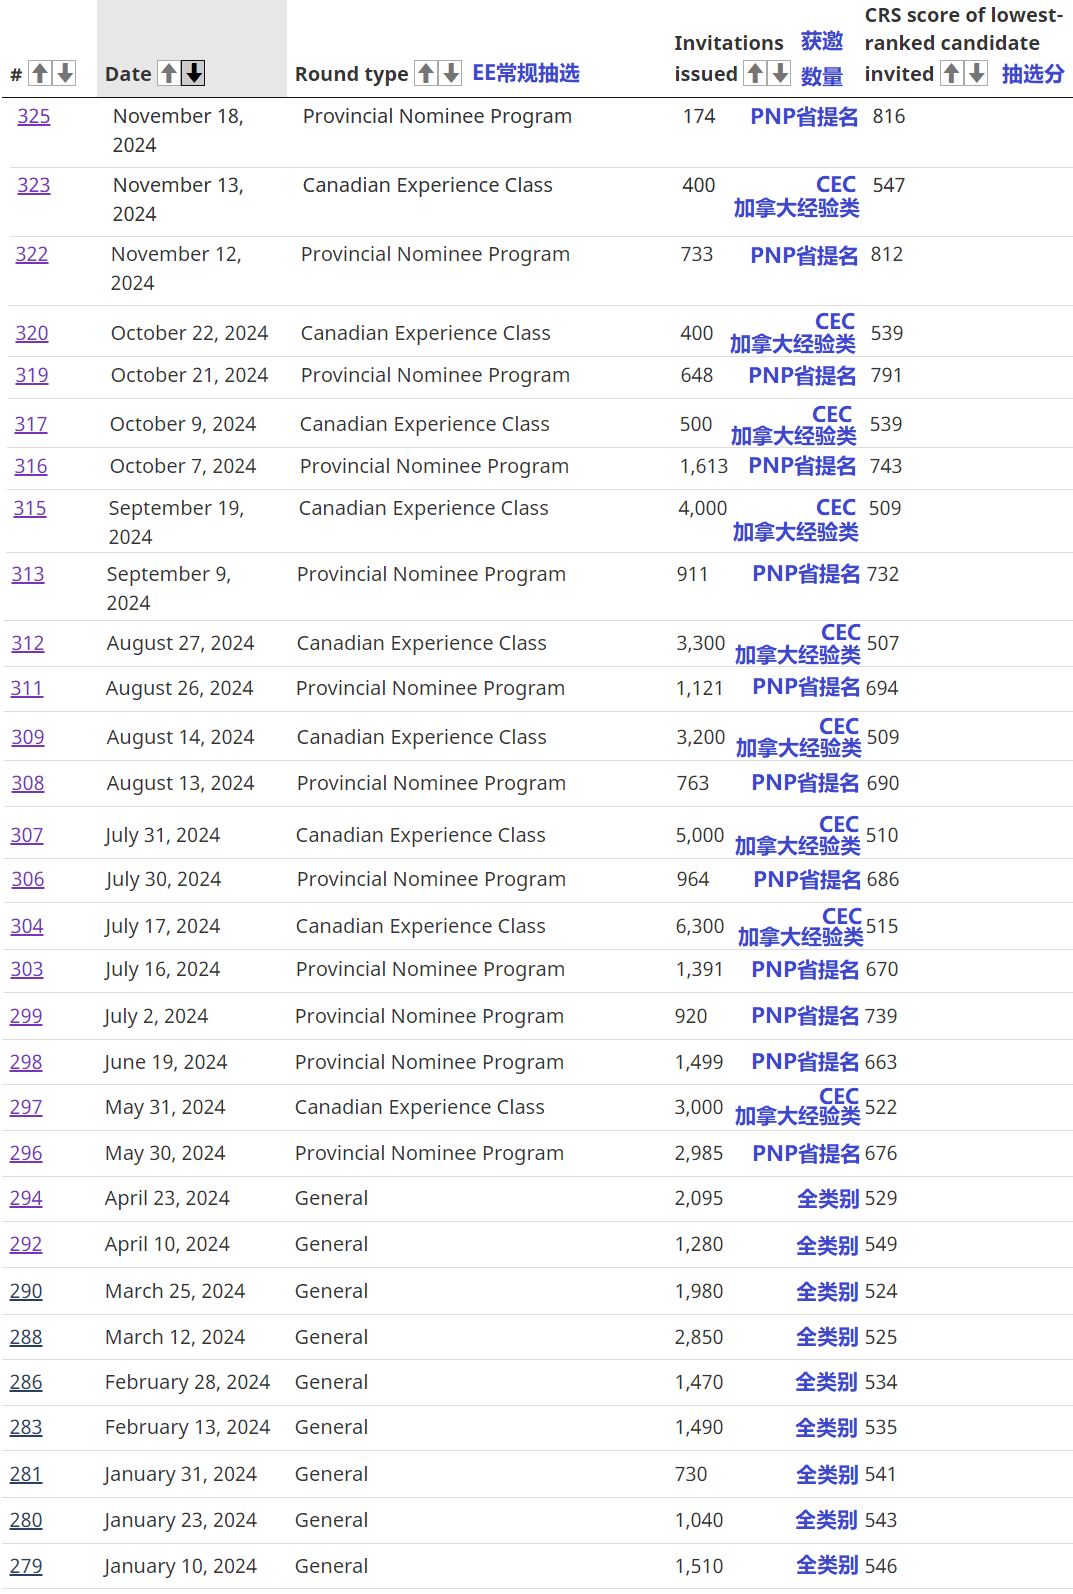Sort the # column descending
This screenshot has width=1073, height=1594.
65,73
